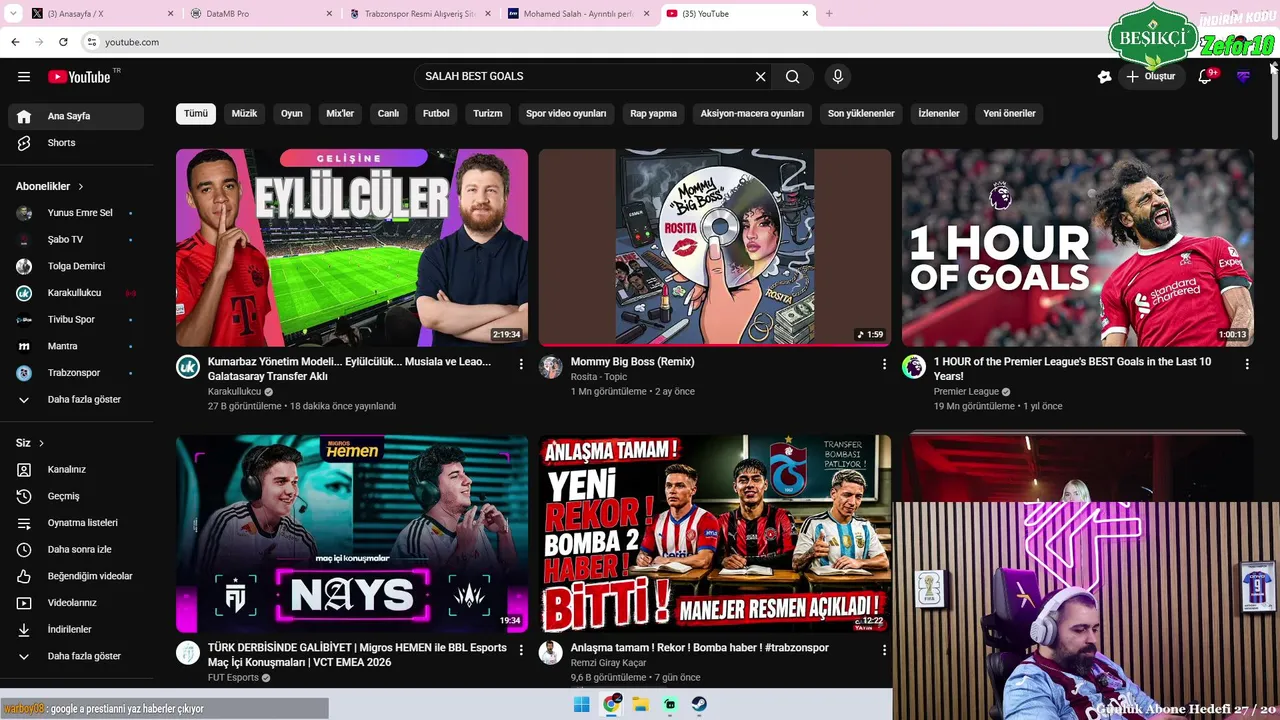Select the Müzik filter chip

coord(244,114)
